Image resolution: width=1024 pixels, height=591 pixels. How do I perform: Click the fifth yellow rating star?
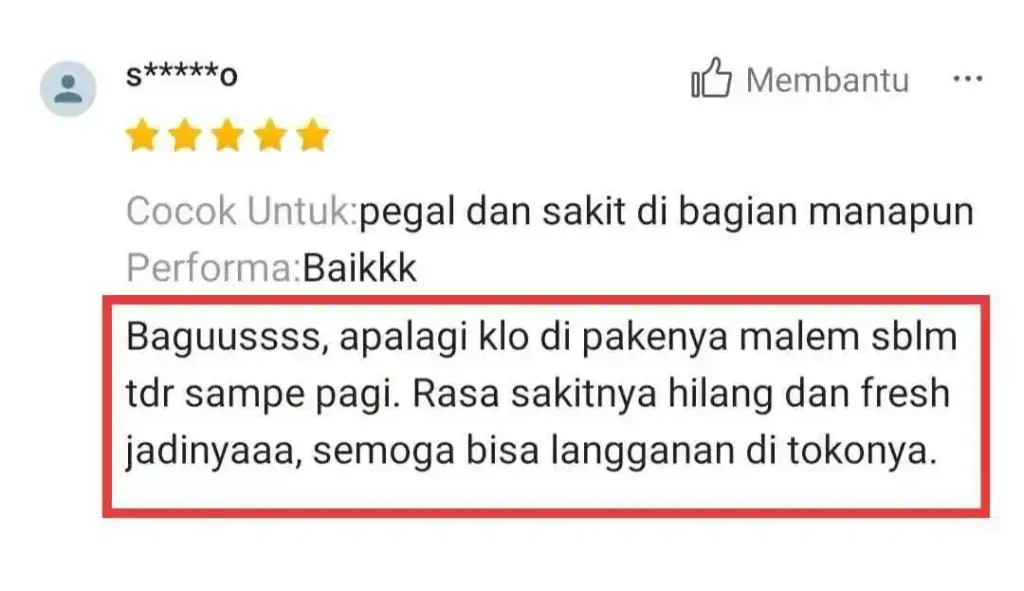(313, 135)
